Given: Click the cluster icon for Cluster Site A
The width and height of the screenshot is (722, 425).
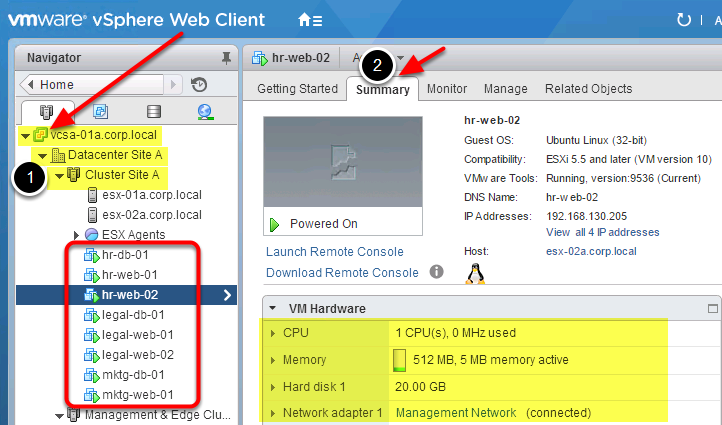Looking at the screenshot, I should (74, 175).
